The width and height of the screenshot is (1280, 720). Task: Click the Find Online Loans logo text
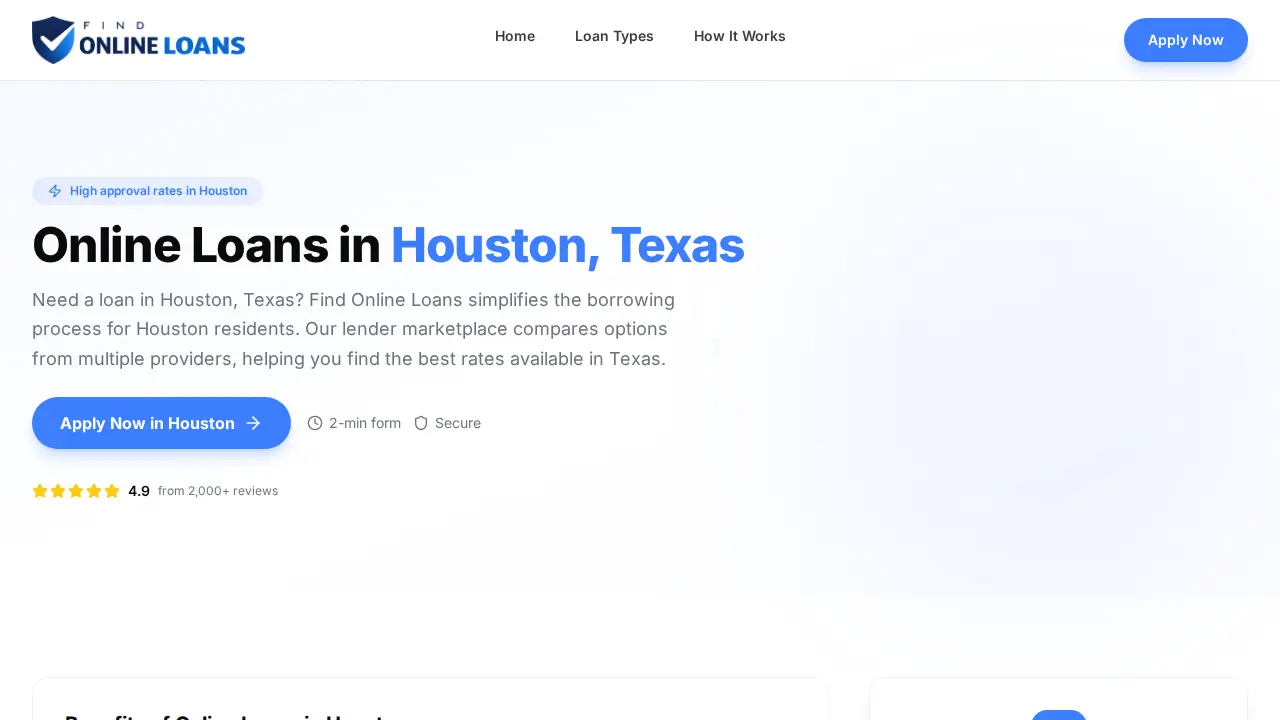(x=162, y=40)
